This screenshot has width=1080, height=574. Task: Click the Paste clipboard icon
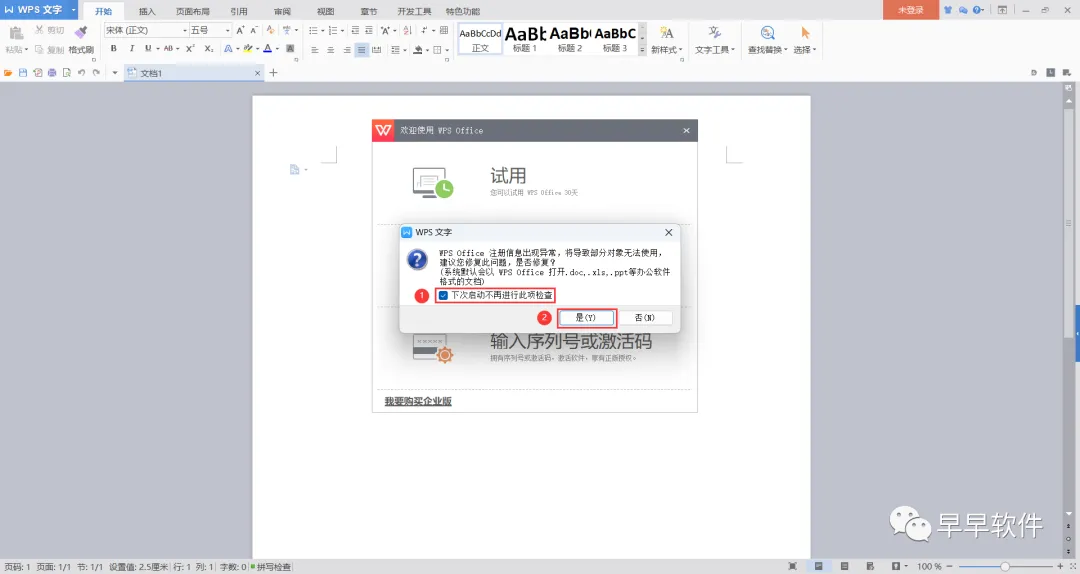click(17, 32)
